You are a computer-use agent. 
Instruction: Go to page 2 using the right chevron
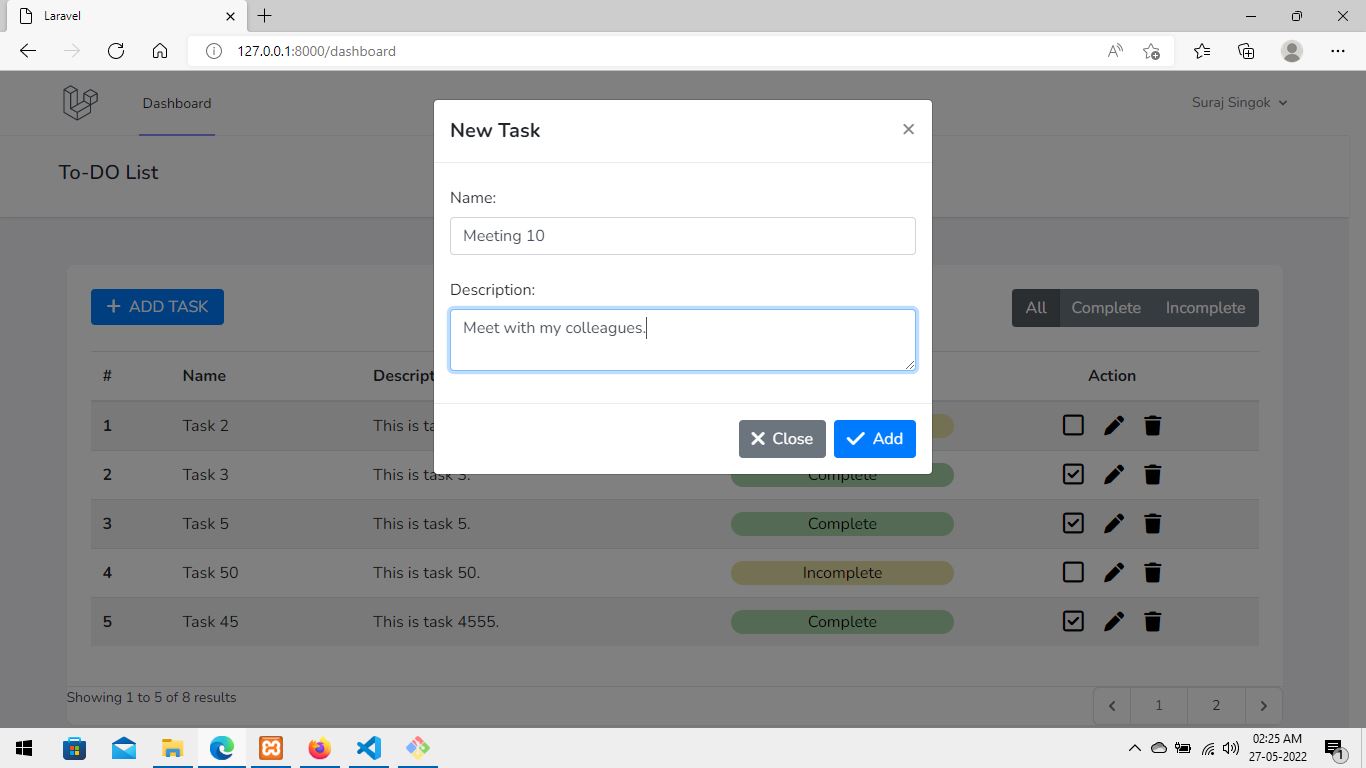tap(1263, 705)
